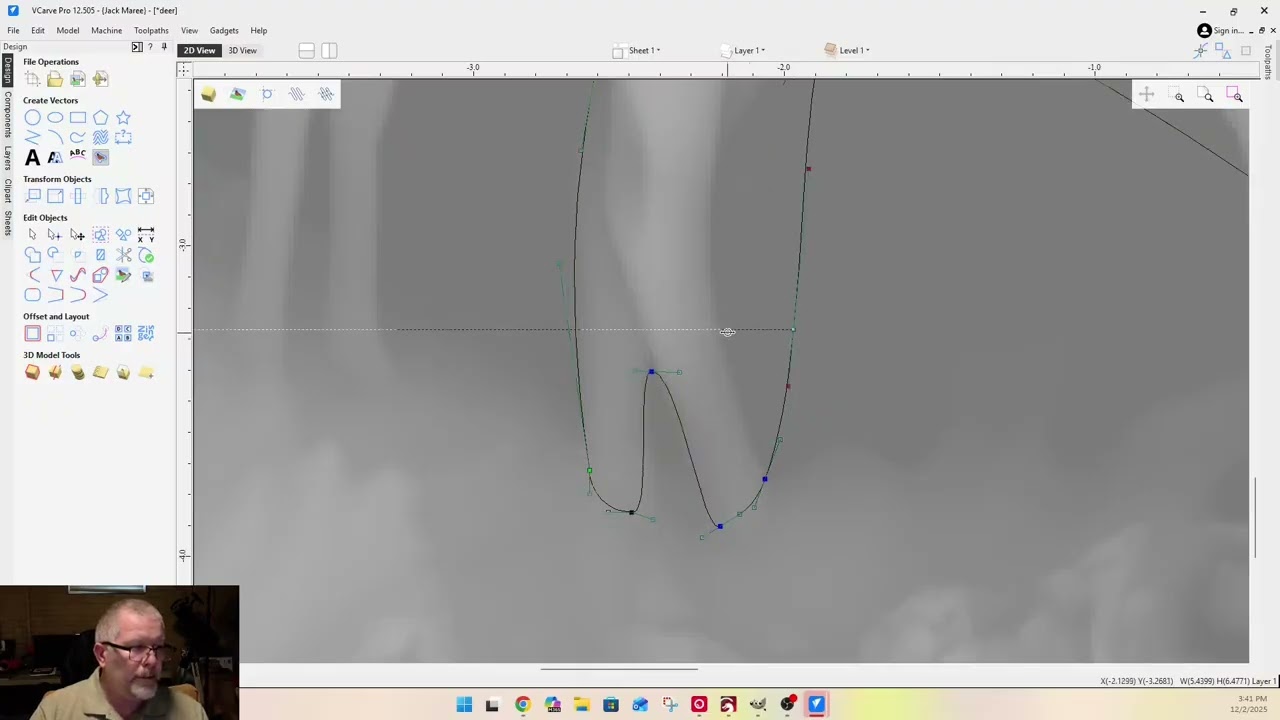1280x720 pixels.
Task: Open the Job Setup icon
Action: (32, 79)
